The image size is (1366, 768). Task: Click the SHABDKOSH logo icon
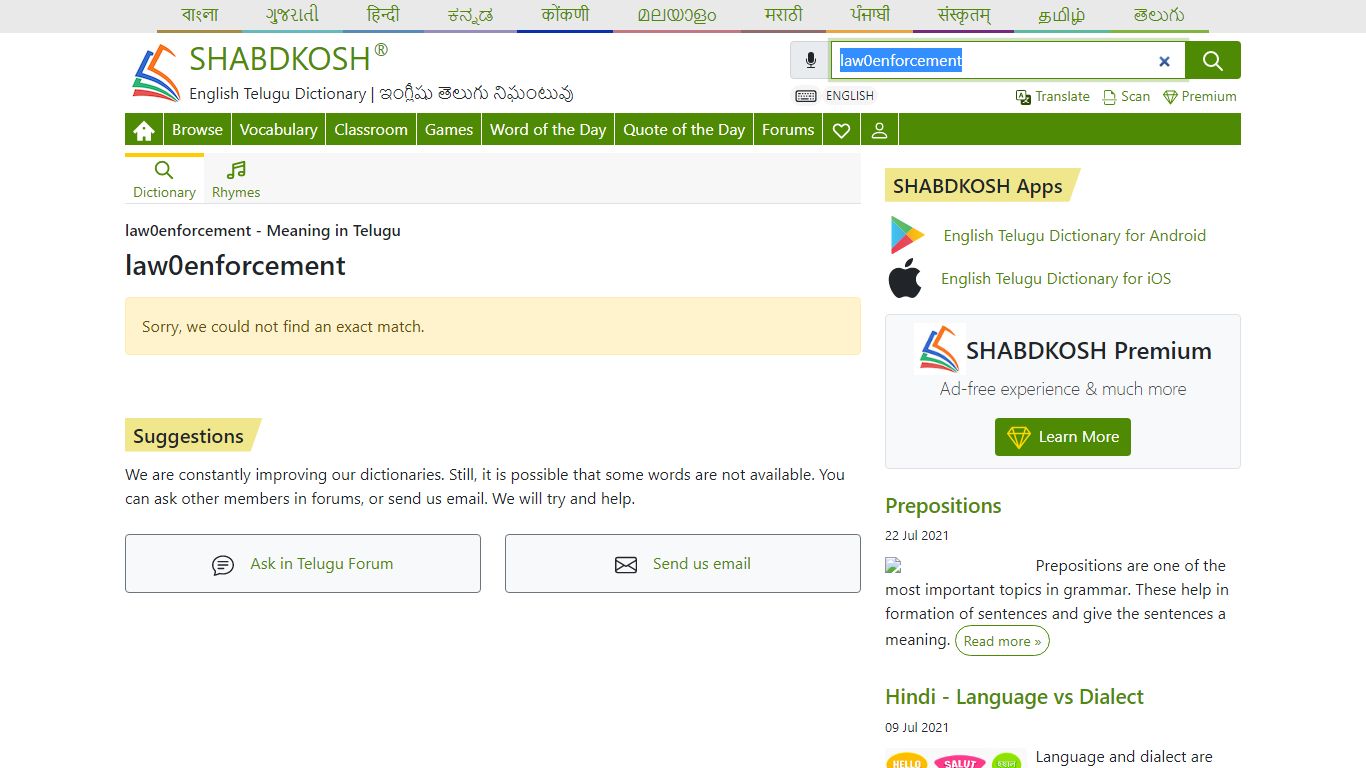tap(155, 73)
